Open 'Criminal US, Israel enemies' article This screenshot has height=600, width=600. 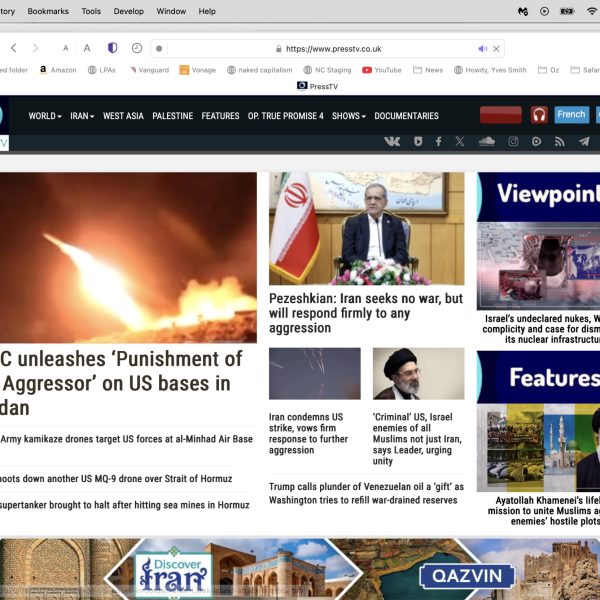tap(417, 439)
